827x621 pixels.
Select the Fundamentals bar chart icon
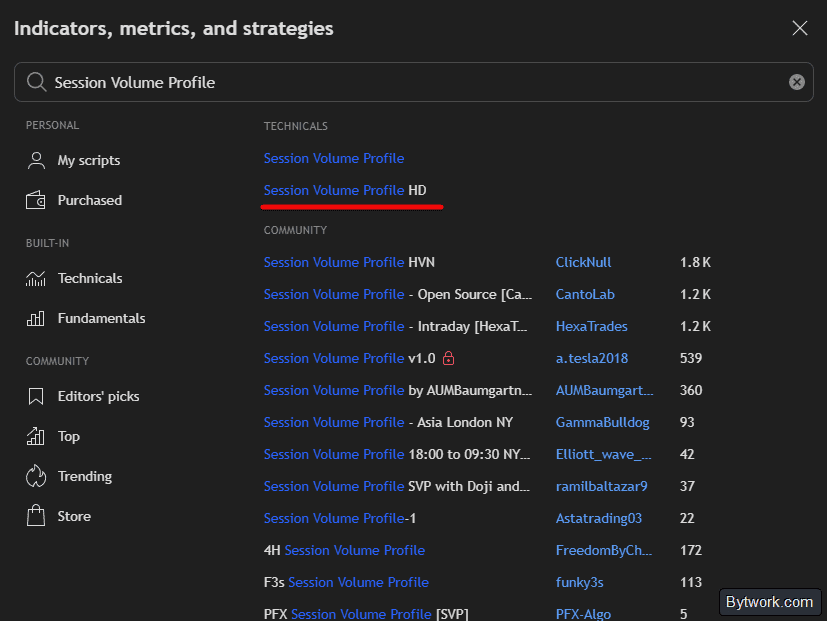click(x=36, y=318)
